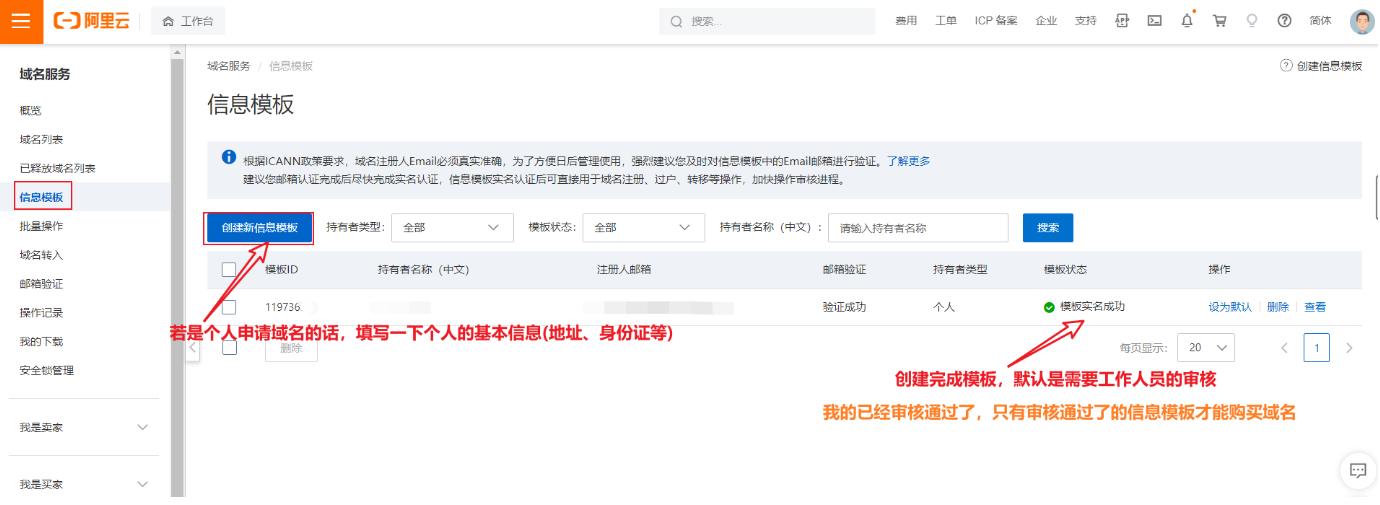The width and height of the screenshot is (1380, 505).
Task: Open the hamburger menu in the orange corner
Action: click(x=21, y=21)
